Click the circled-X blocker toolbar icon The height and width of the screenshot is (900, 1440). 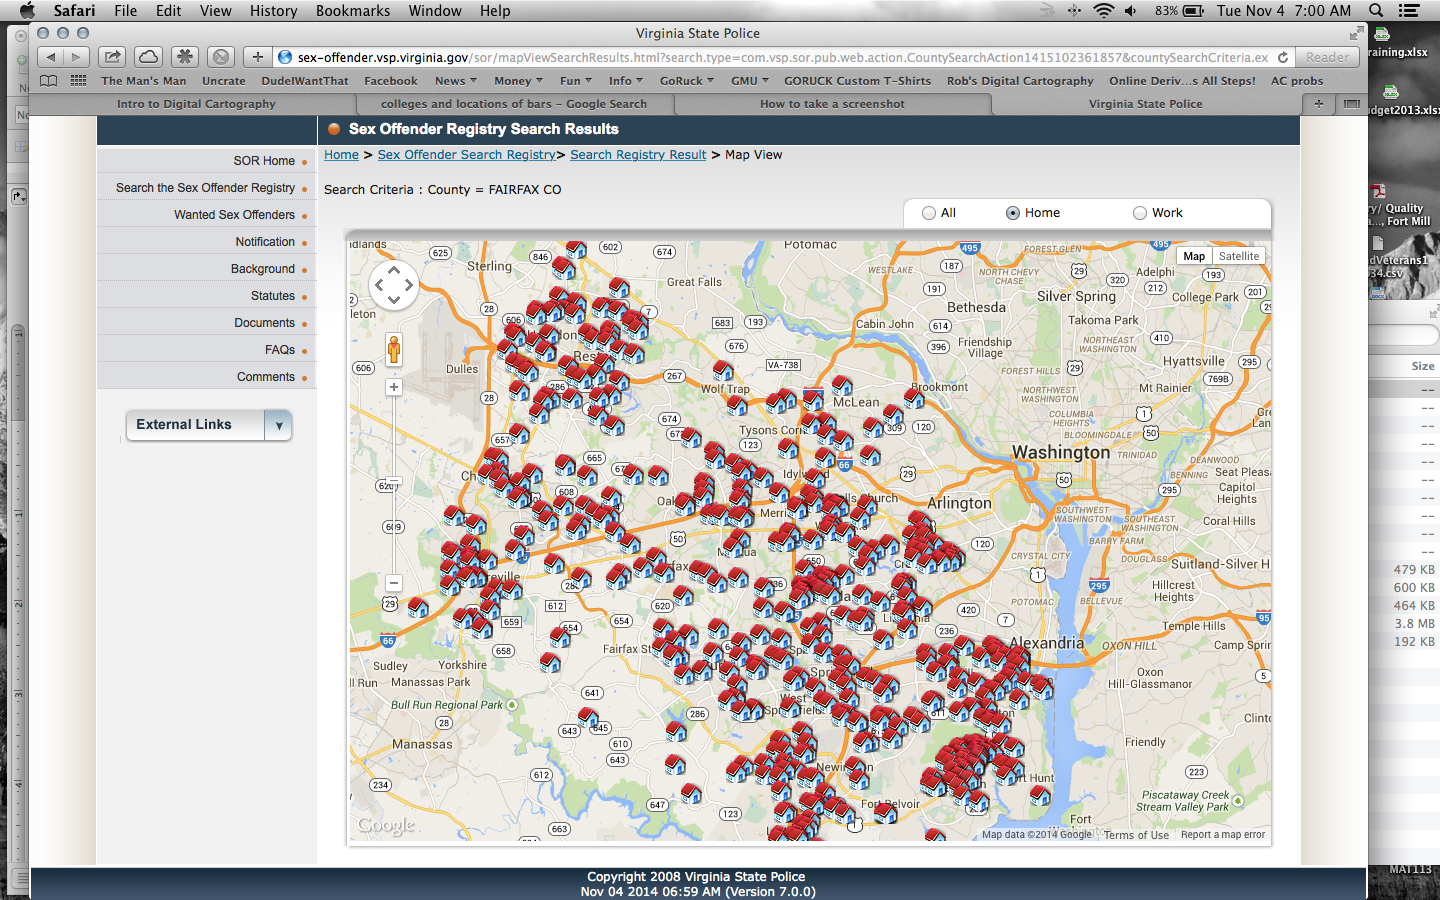pos(222,57)
